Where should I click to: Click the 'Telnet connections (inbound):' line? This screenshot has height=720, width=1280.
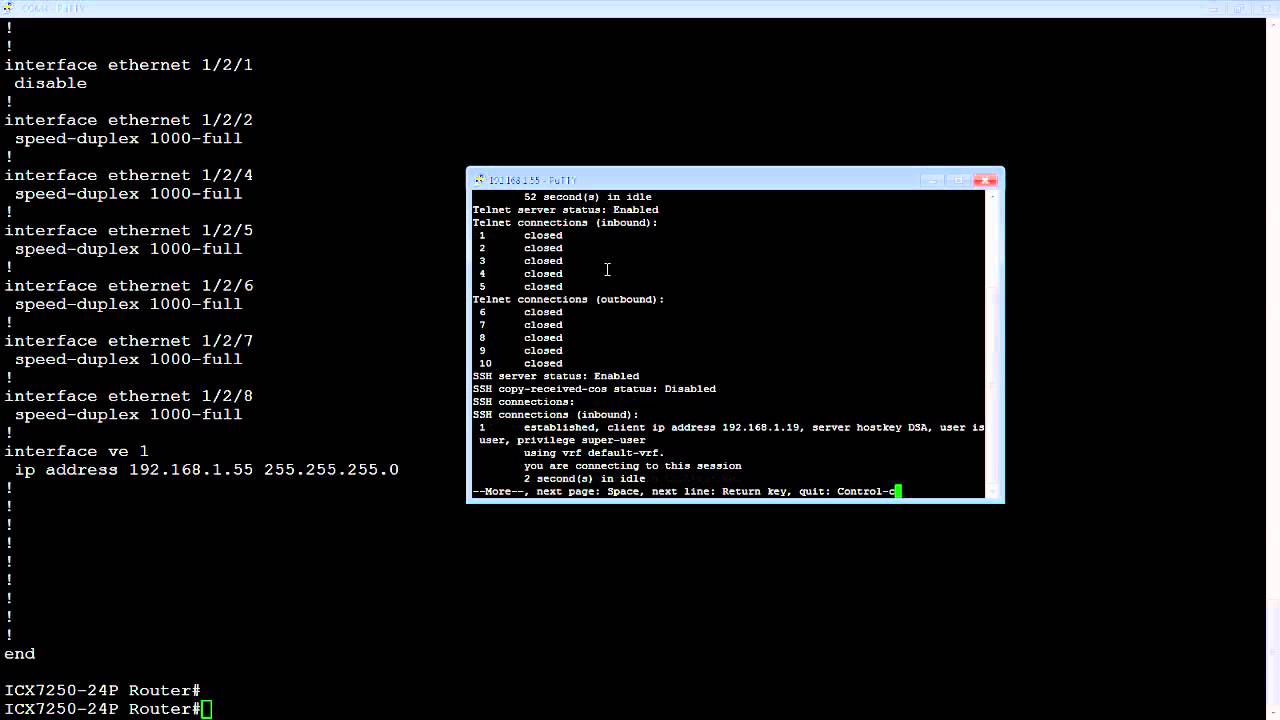point(565,223)
